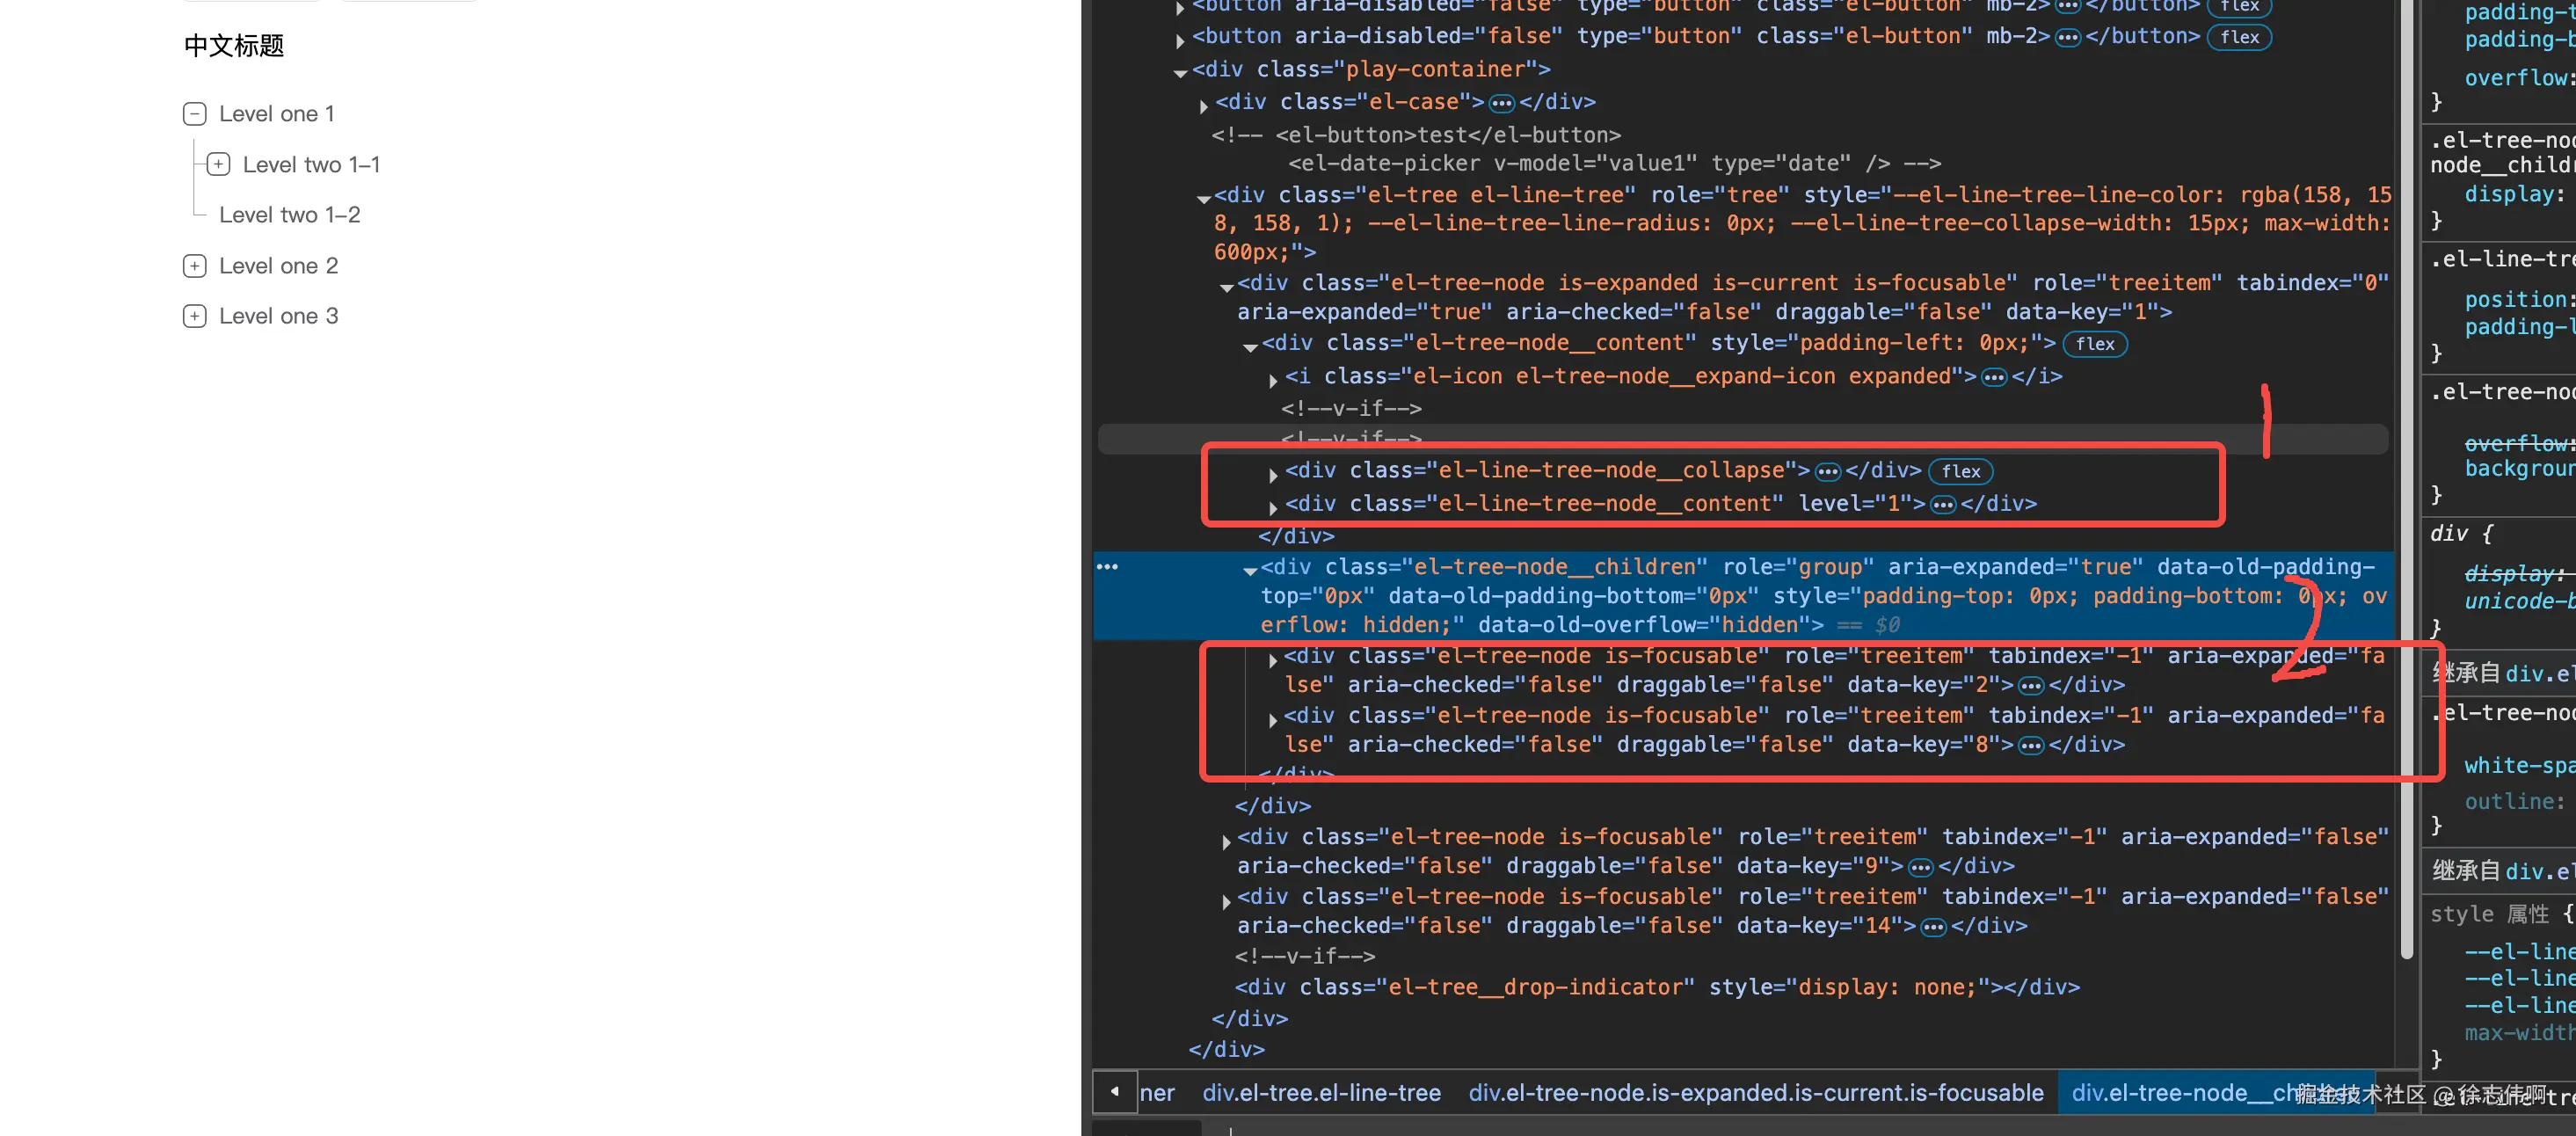
Task: Expand the Level two 1-1 node icon
Action: [218, 164]
